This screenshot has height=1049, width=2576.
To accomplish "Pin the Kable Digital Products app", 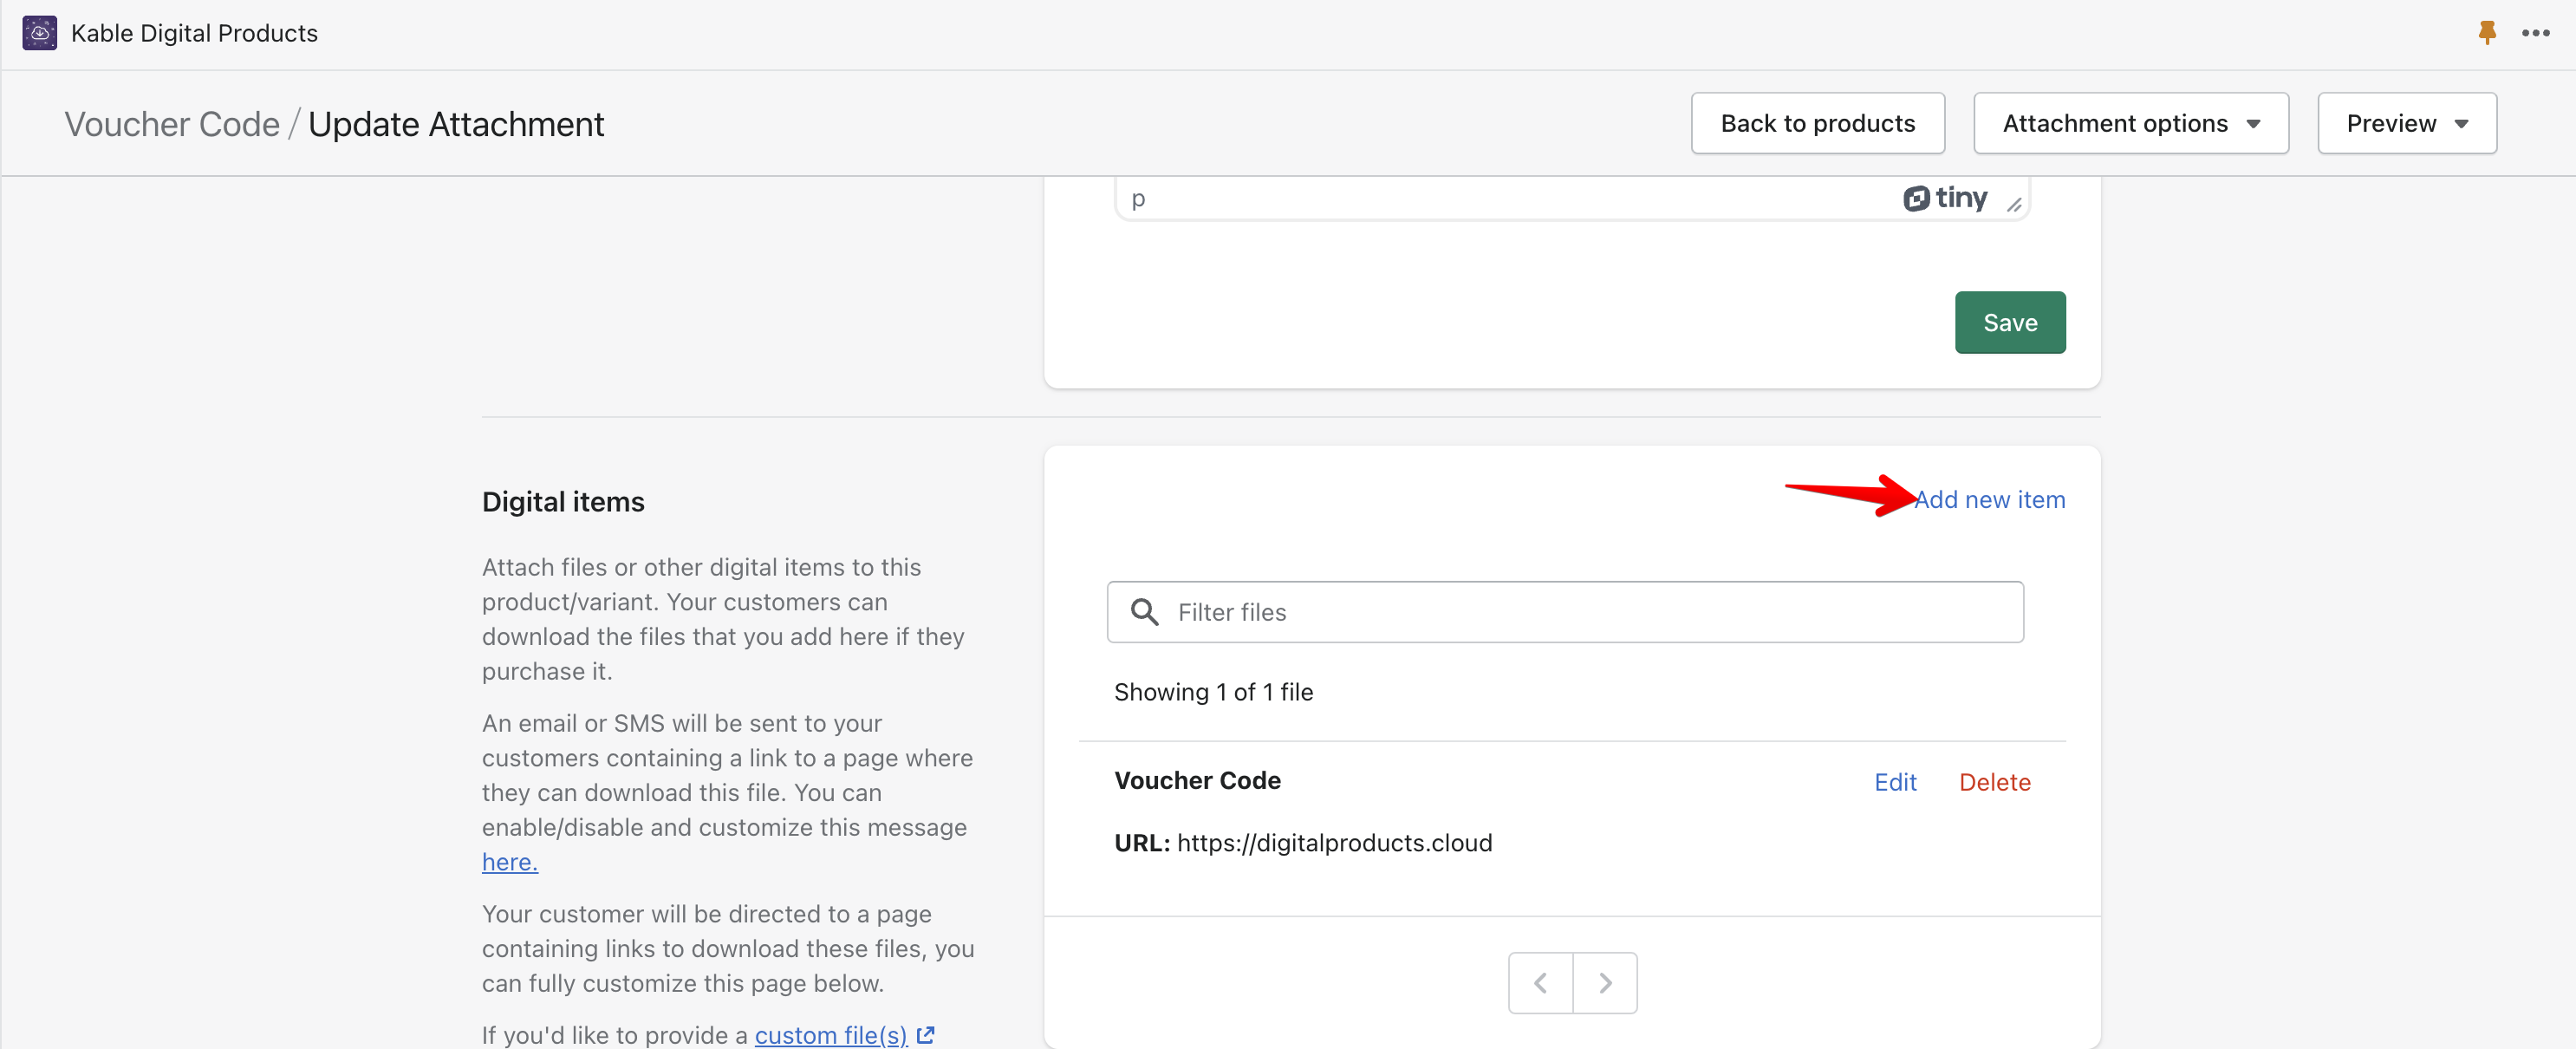I will click(2487, 32).
